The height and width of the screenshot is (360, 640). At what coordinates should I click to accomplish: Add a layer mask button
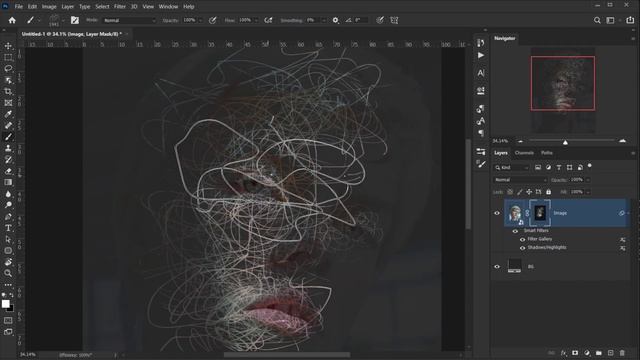click(x=575, y=353)
